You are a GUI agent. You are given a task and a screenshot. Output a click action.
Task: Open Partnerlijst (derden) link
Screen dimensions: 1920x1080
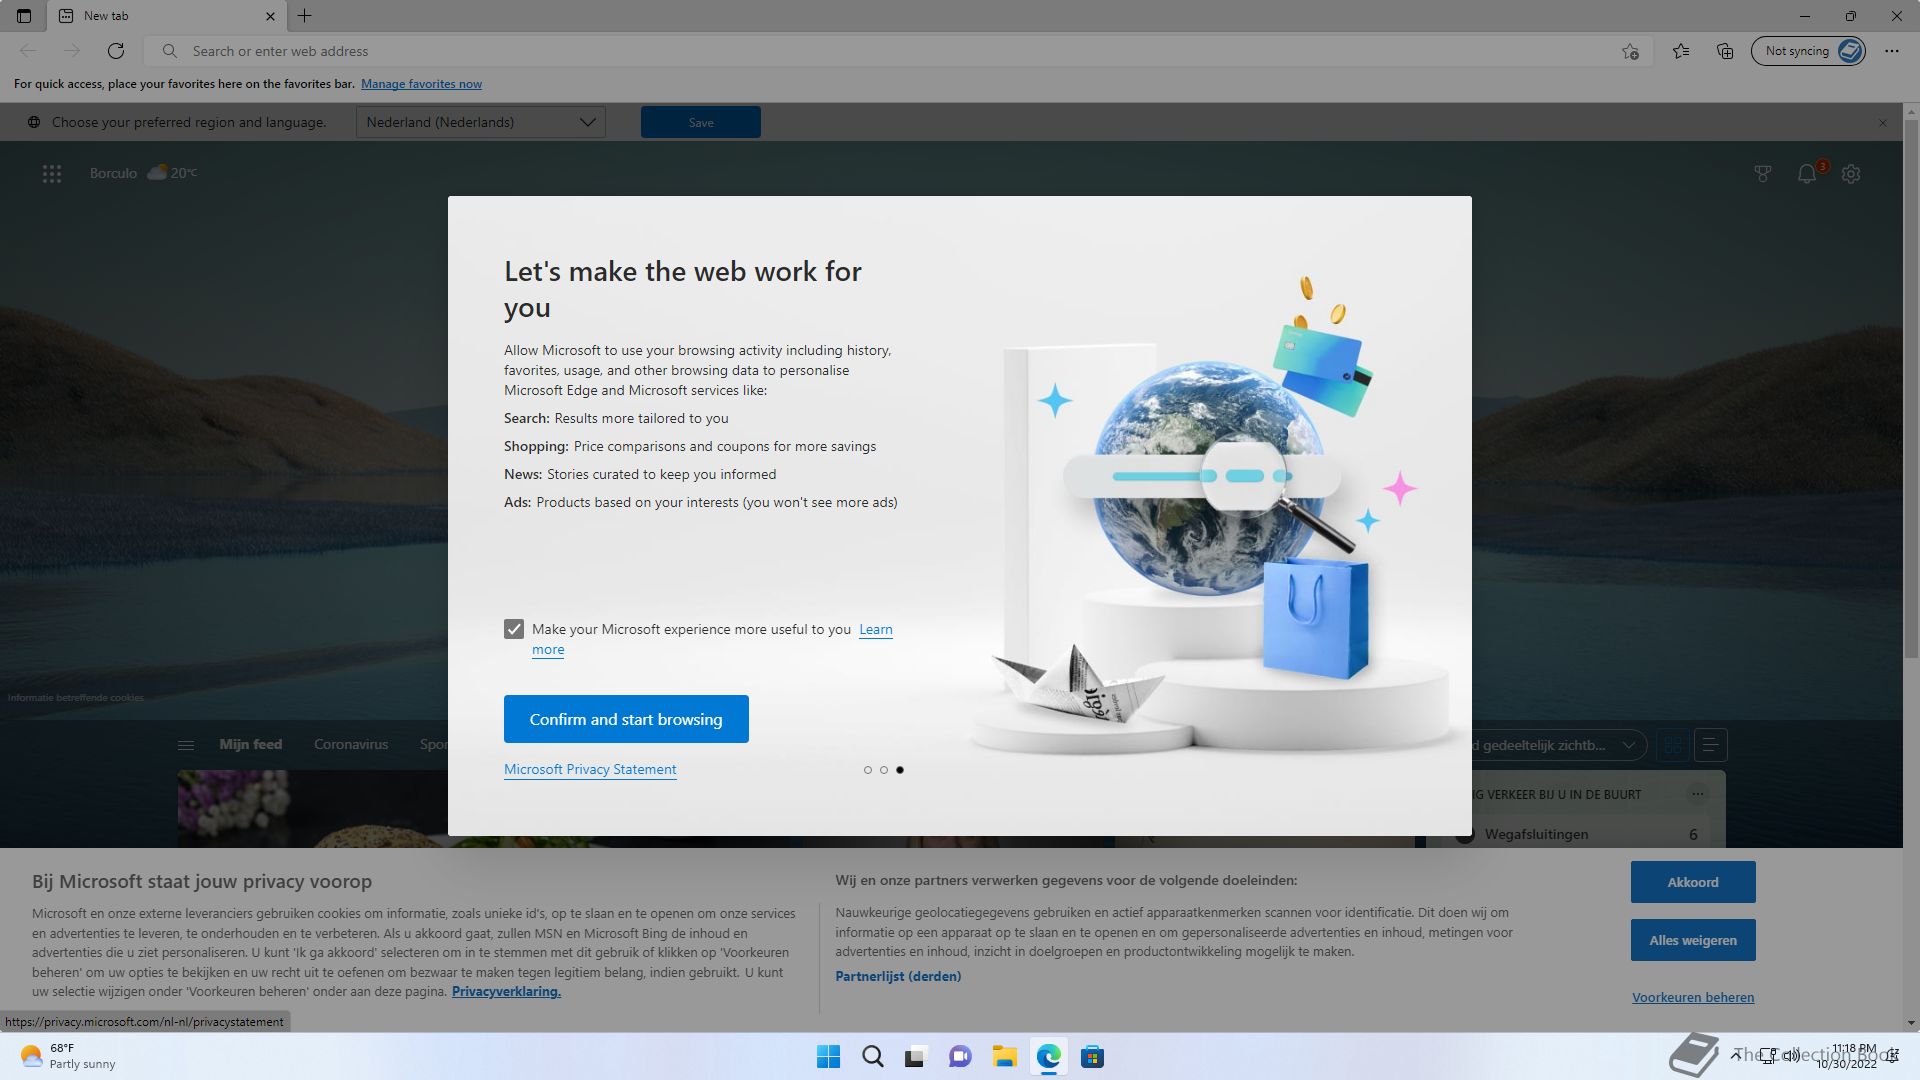[x=898, y=976]
